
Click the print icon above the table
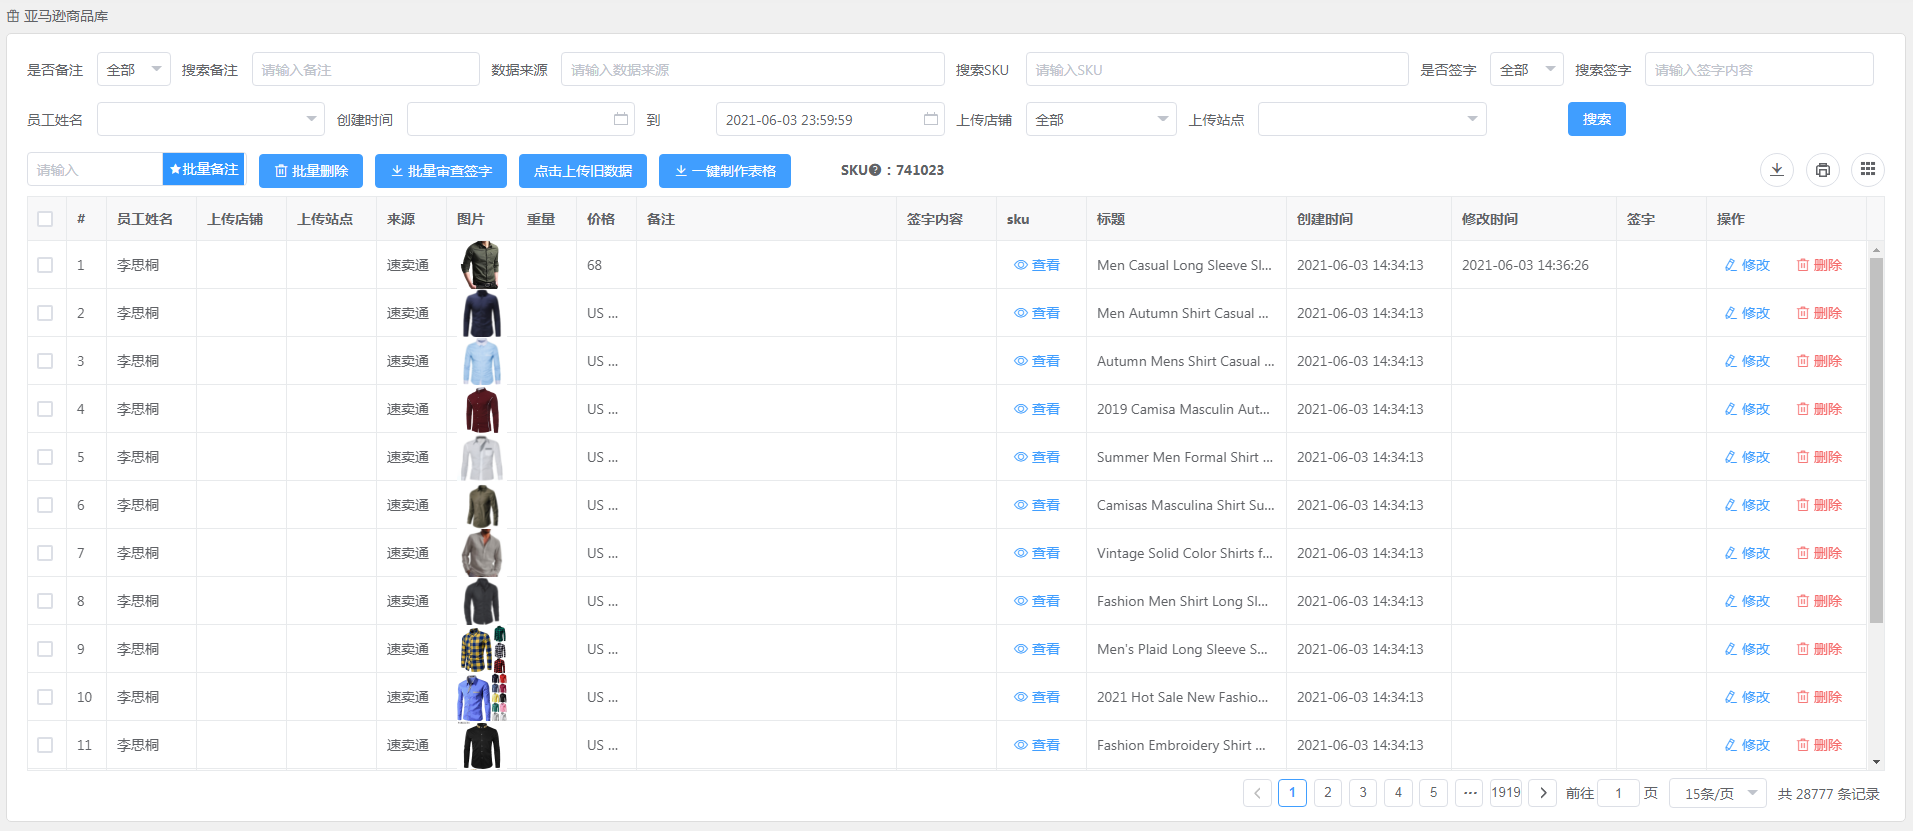[1822, 170]
